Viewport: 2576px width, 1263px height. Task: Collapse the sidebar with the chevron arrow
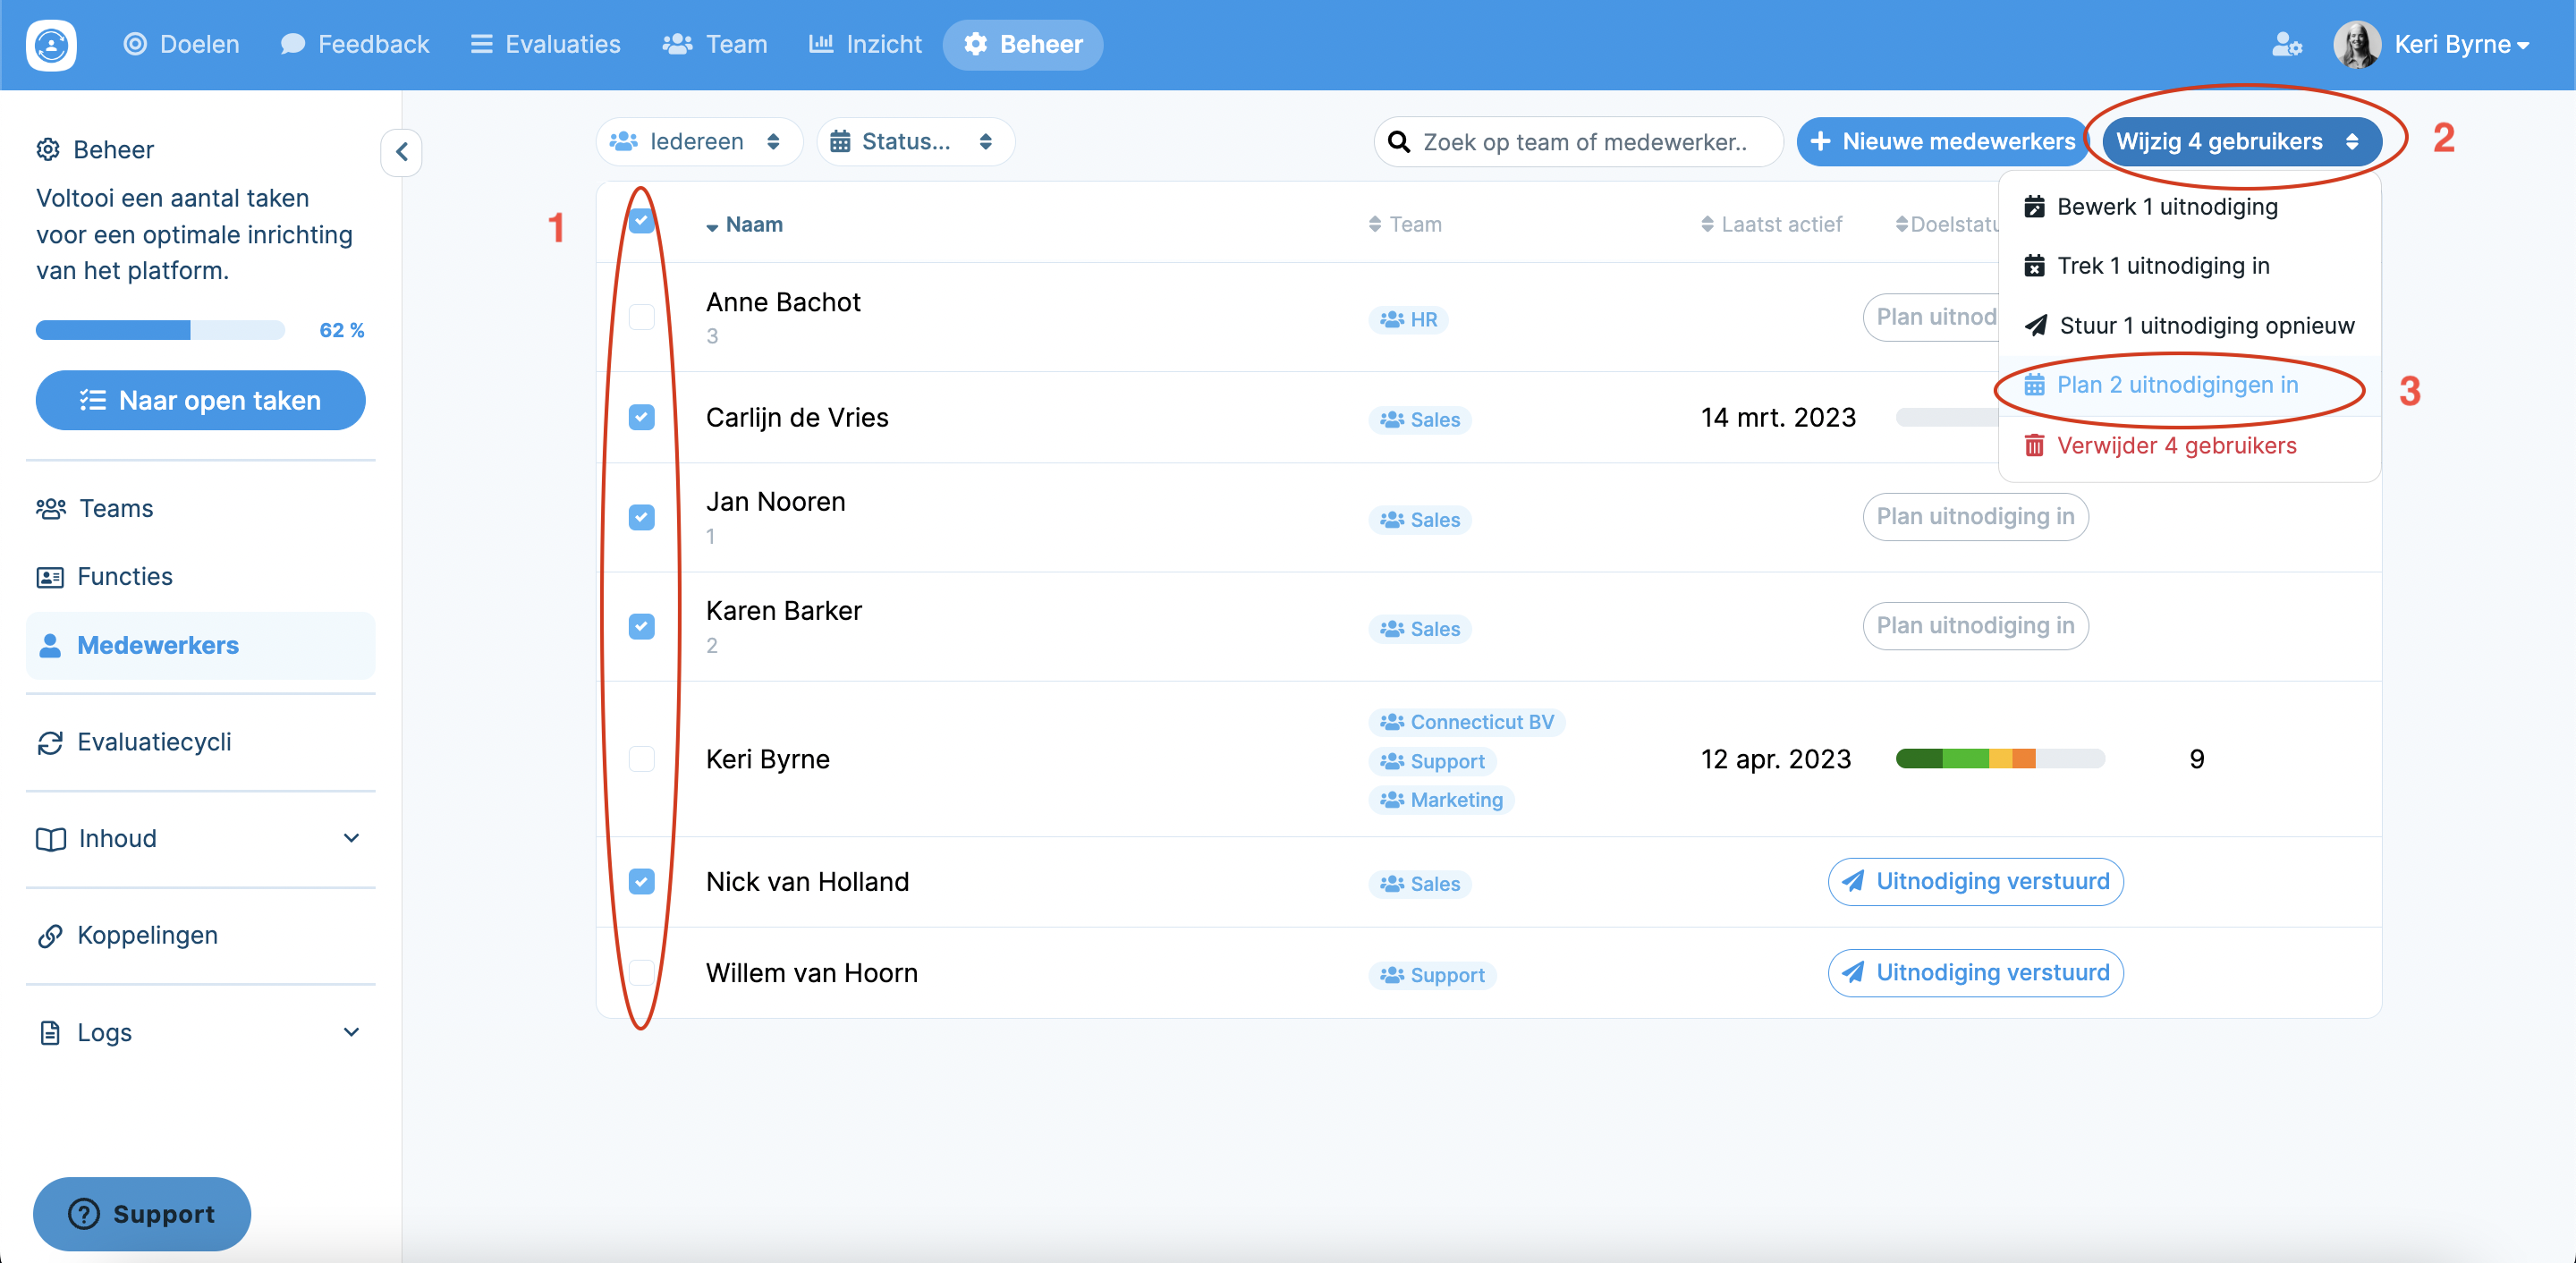pyautogui.click(x=401, y=152)
